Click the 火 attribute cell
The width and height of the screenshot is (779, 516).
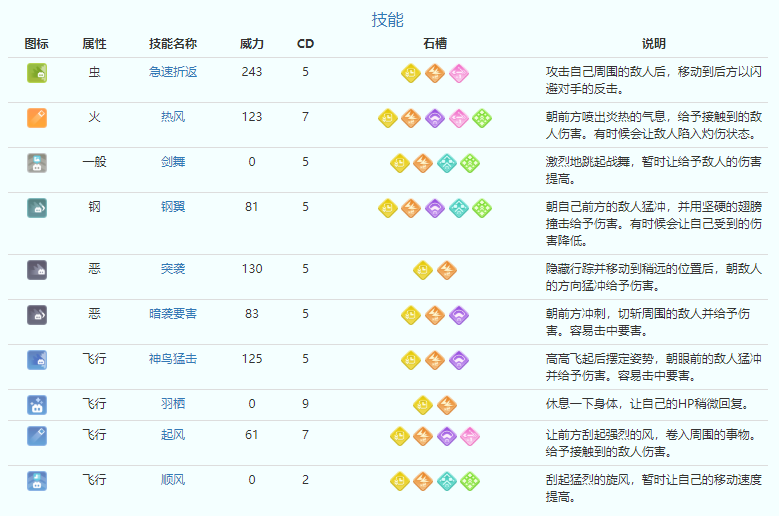click(94, 117)
